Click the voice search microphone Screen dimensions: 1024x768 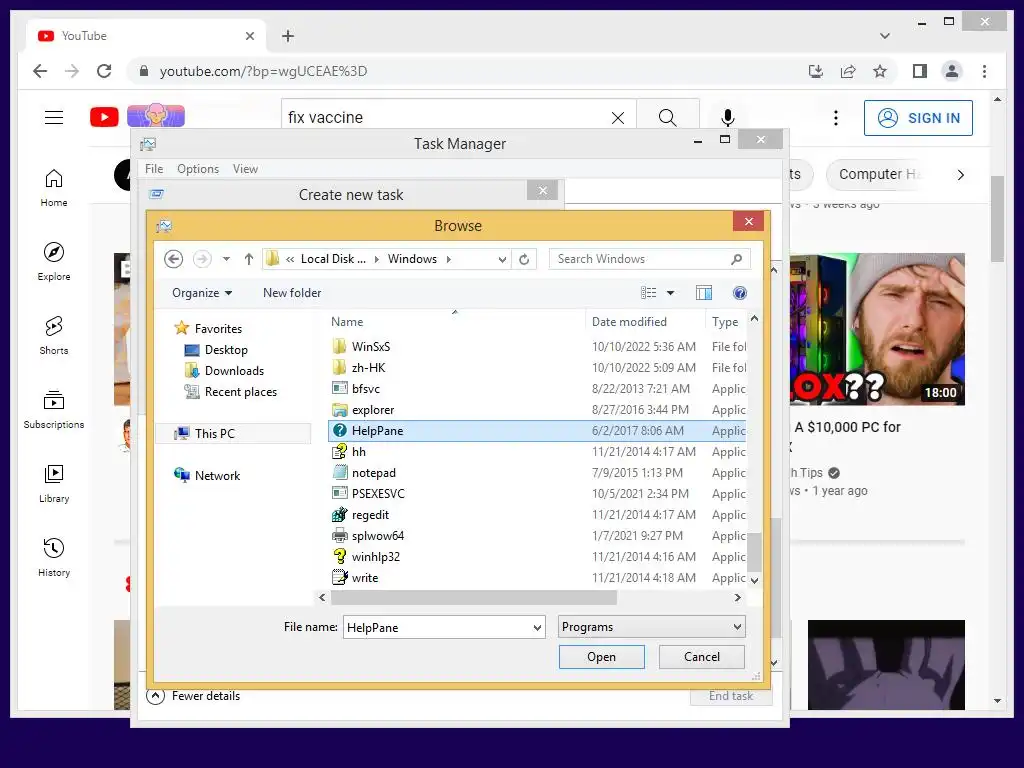(x=728, y=118)
